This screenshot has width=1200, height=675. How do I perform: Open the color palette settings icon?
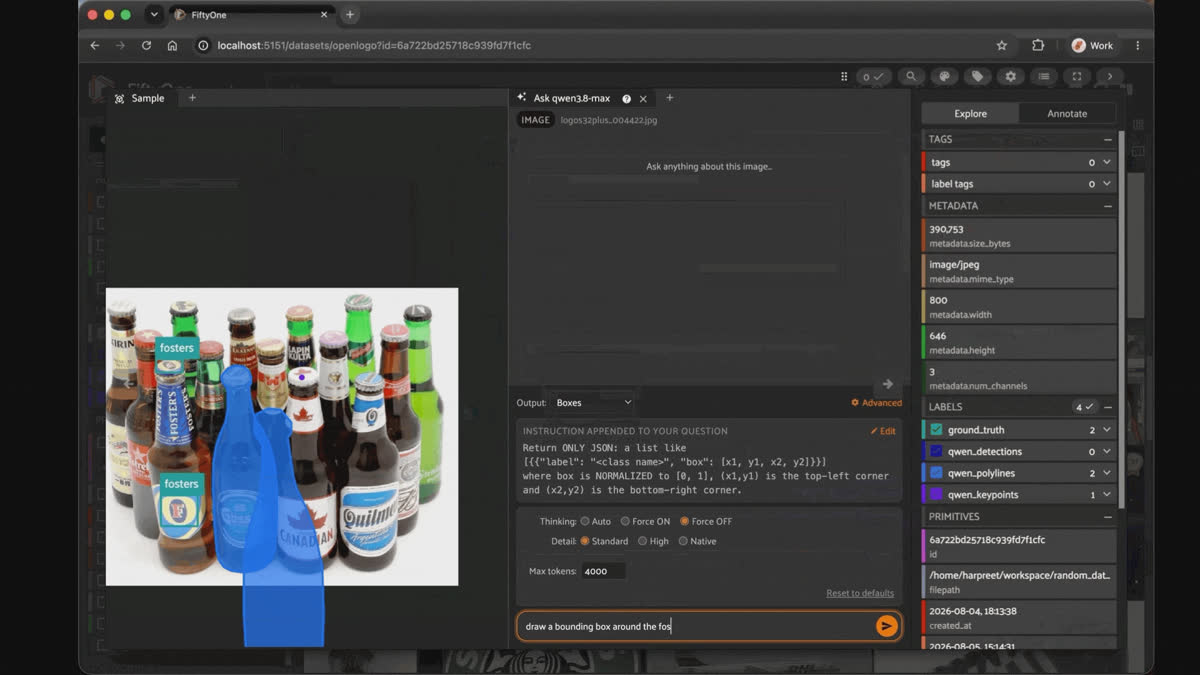click(943, 76)
